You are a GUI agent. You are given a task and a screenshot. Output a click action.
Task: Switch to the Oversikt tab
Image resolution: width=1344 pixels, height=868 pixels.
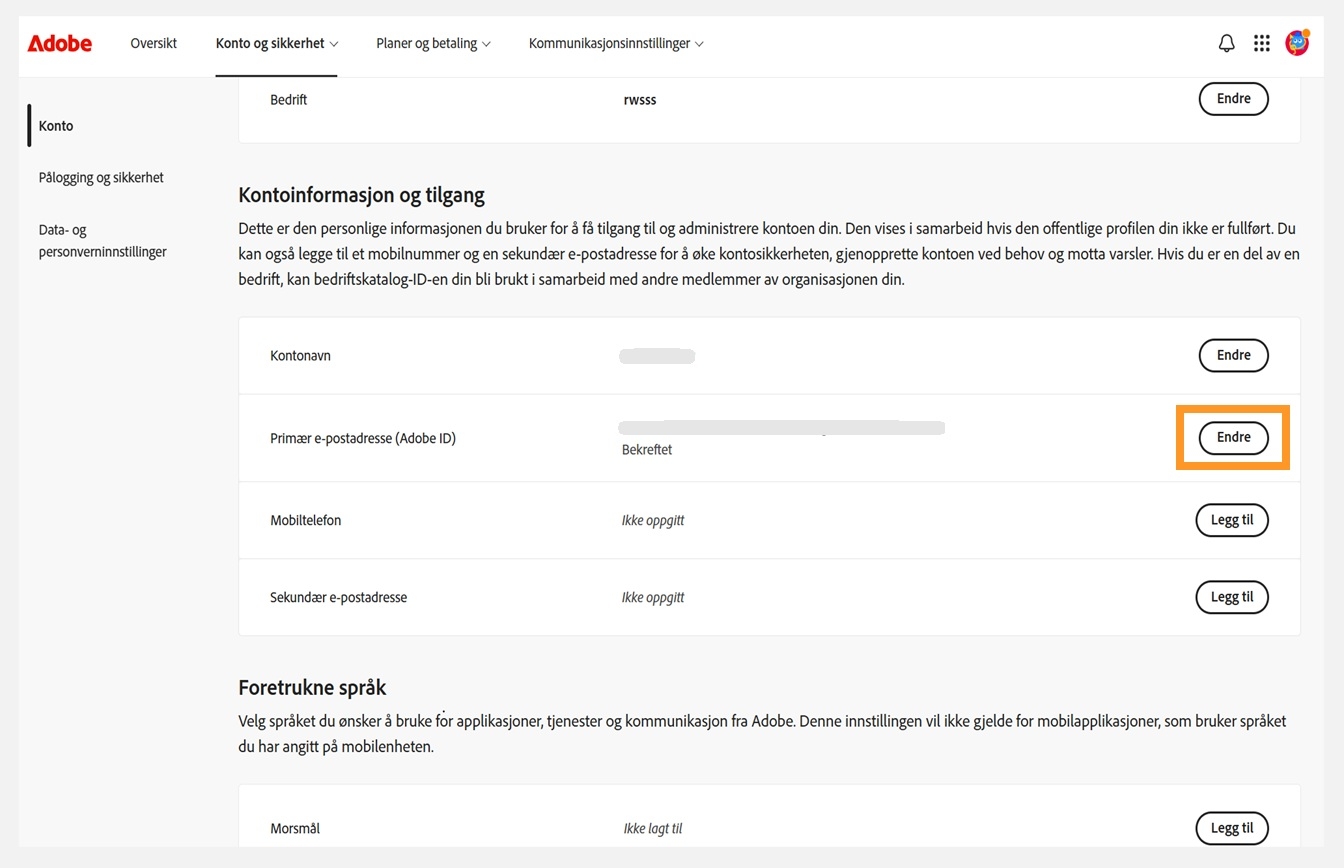tap(153, 43)
